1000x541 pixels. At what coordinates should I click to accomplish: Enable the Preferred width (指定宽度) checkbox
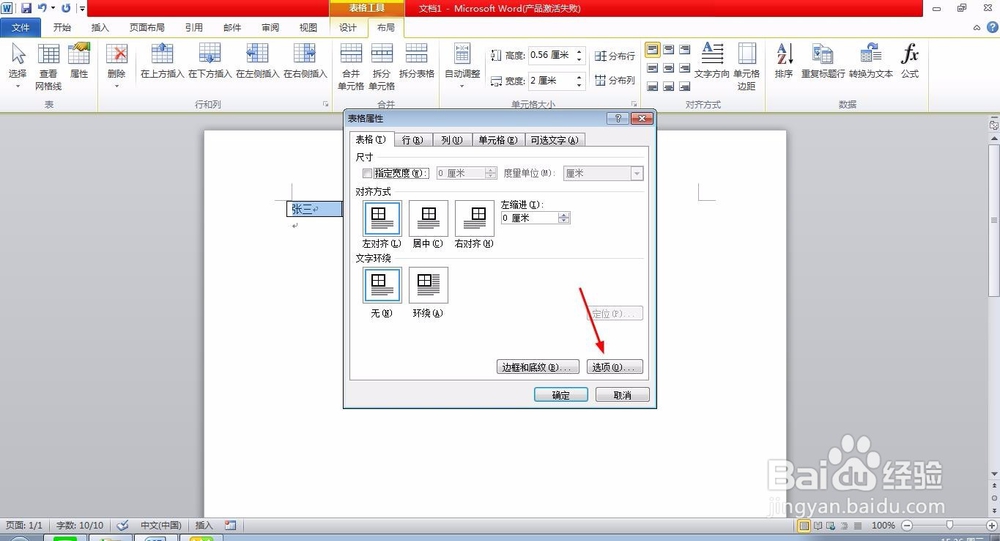(x=367, y=173)
